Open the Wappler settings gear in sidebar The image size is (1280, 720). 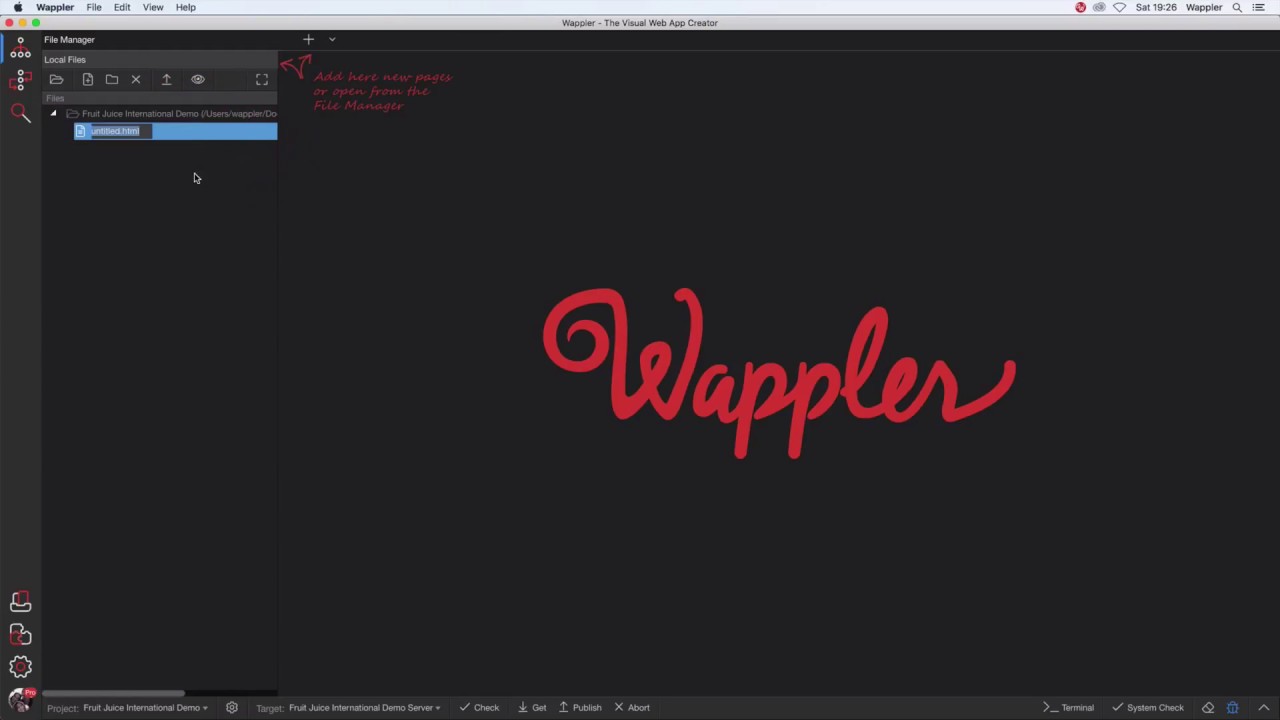click(20, 667)
